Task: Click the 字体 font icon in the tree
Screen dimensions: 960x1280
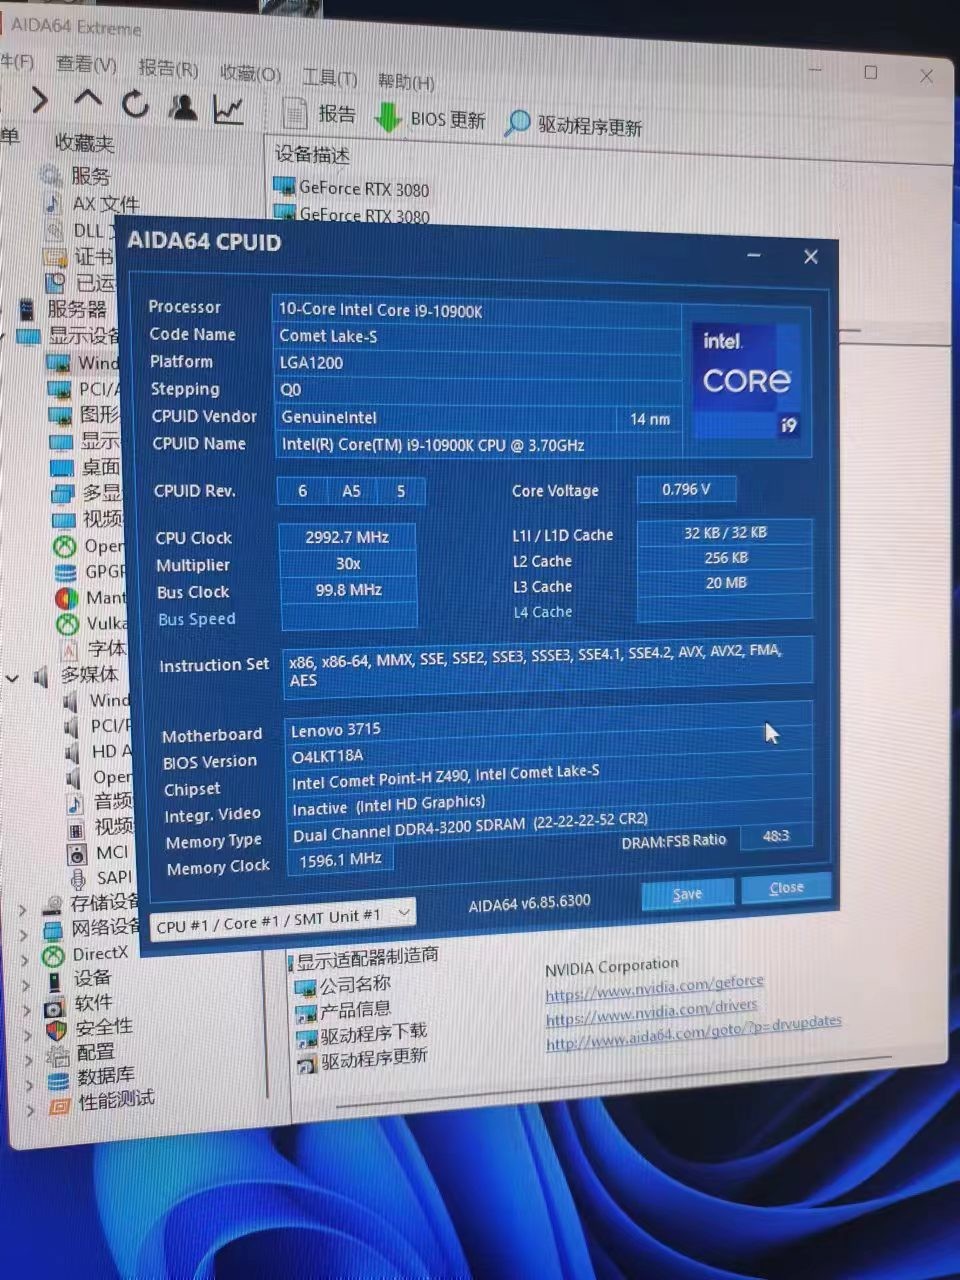Action: click(x=68, y=650)
